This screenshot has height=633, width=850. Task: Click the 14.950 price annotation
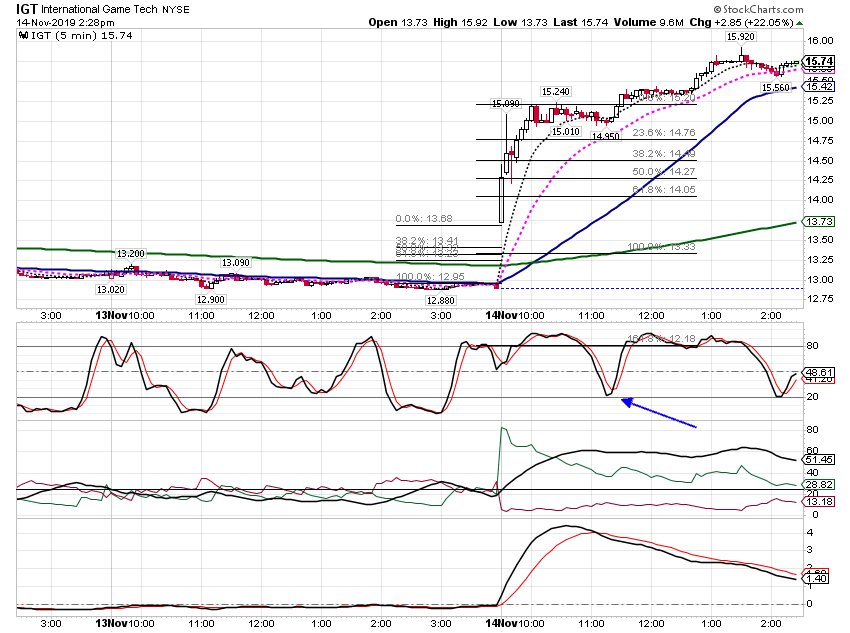coord(605,136)
